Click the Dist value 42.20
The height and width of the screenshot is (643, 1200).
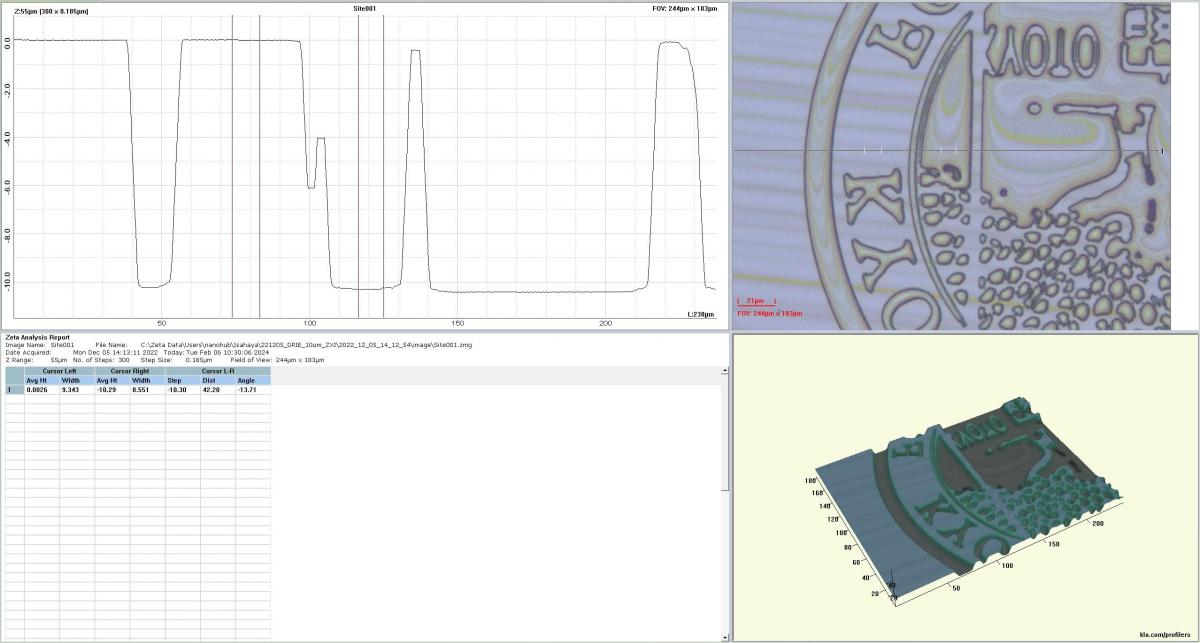point(217,390)
